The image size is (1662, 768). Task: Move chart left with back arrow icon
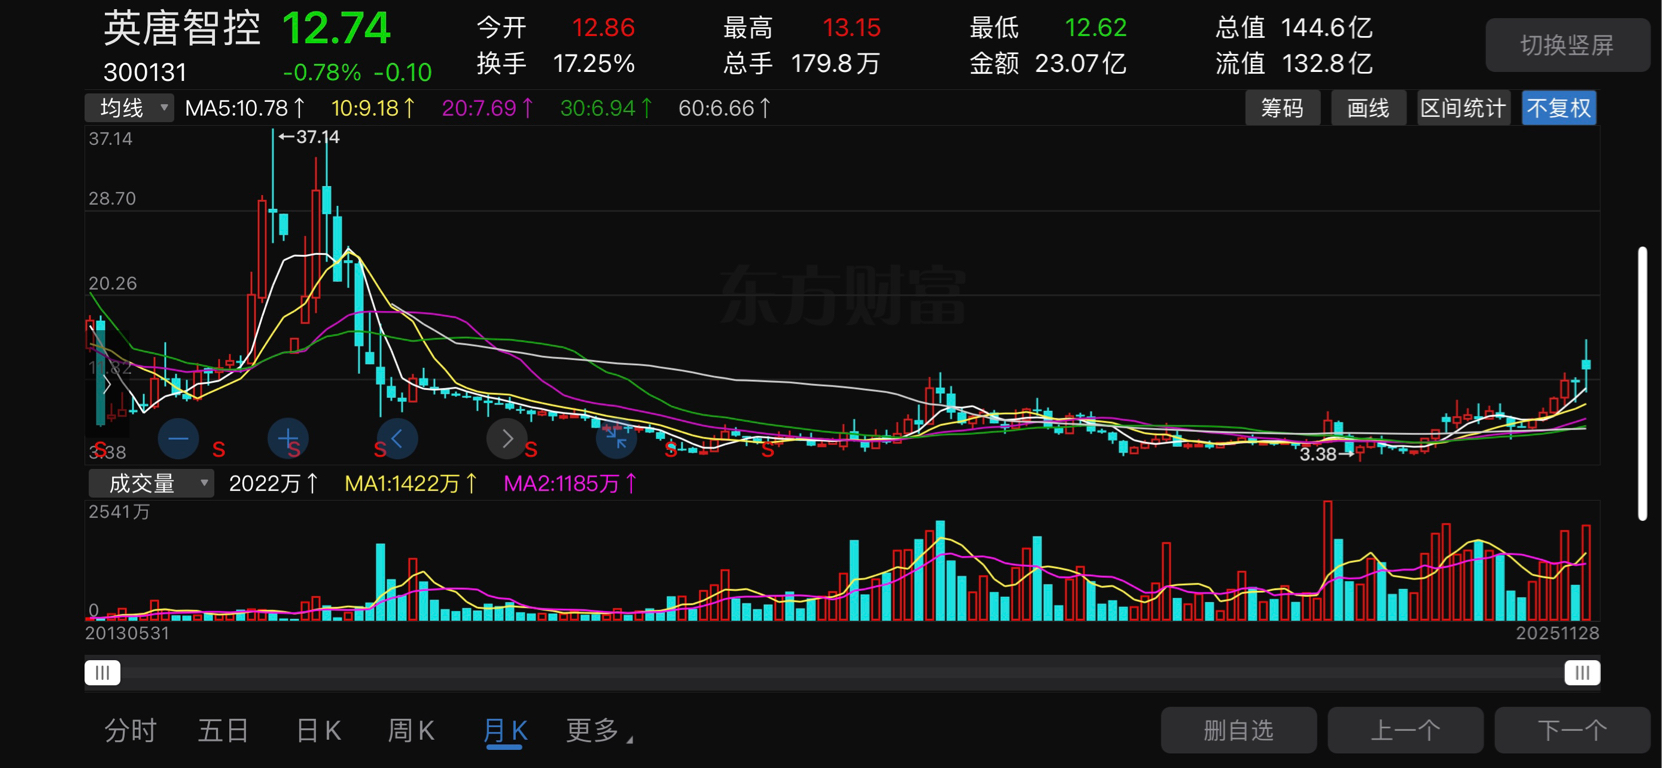point(397,438)
